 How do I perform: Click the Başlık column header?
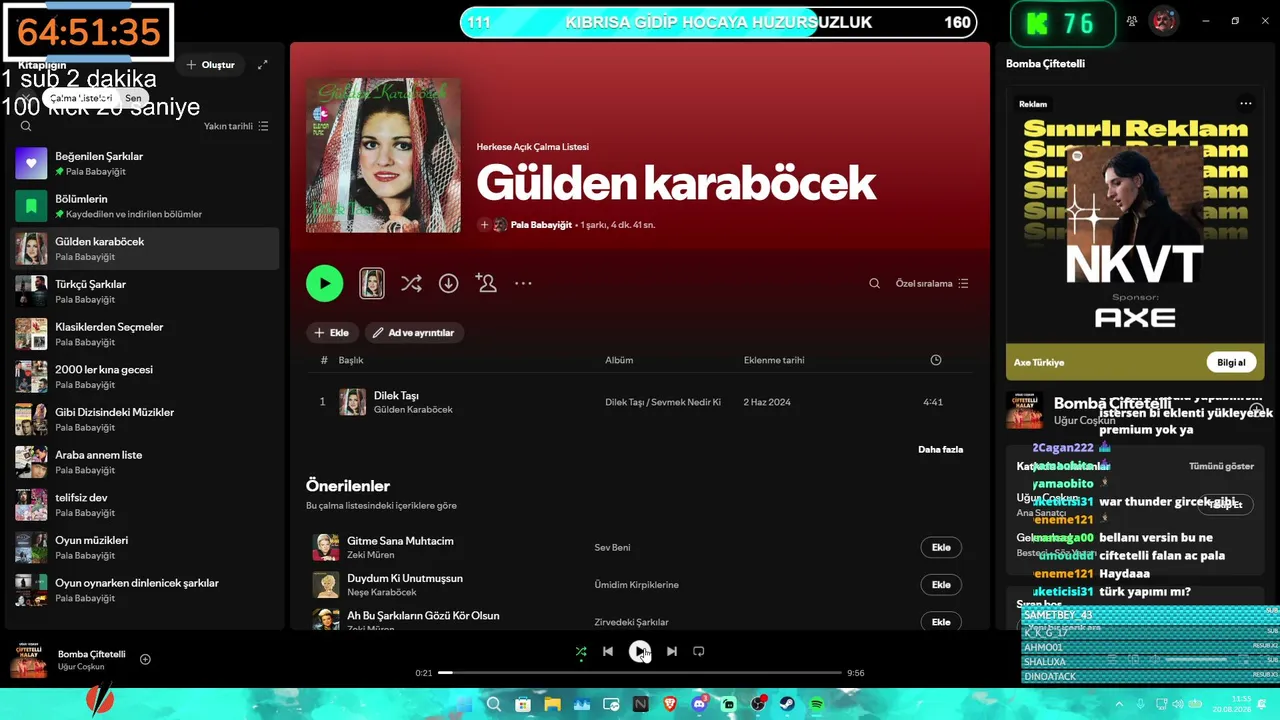[x=351, y=360]
